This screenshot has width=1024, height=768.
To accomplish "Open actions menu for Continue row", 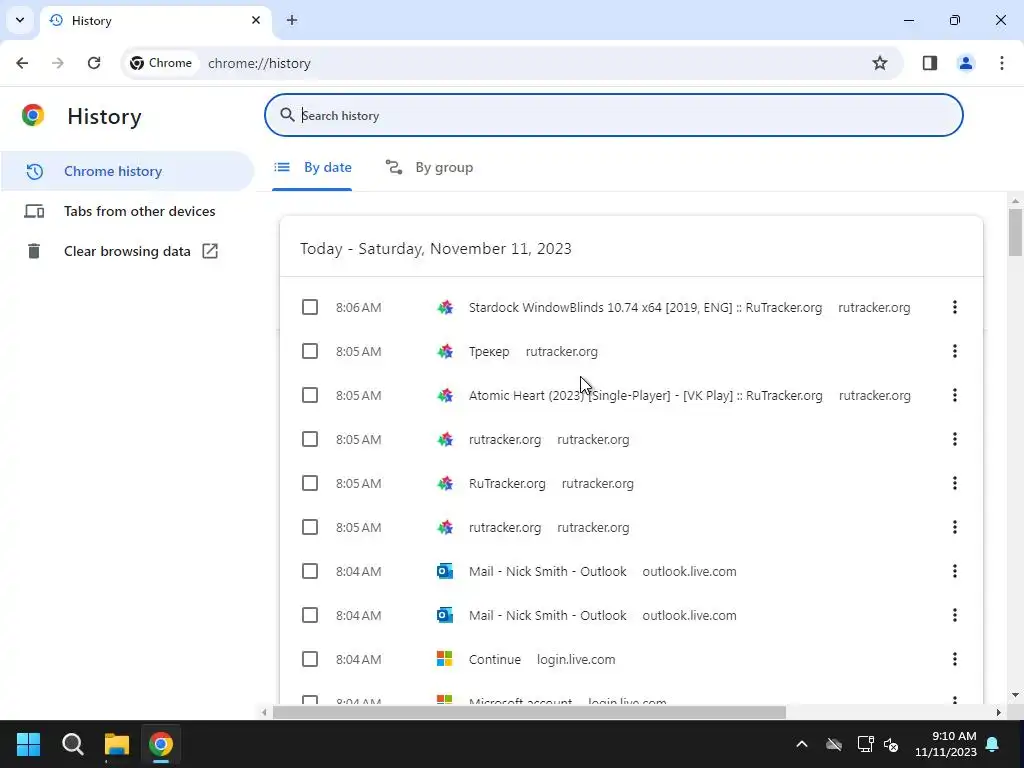I will 955,659.
